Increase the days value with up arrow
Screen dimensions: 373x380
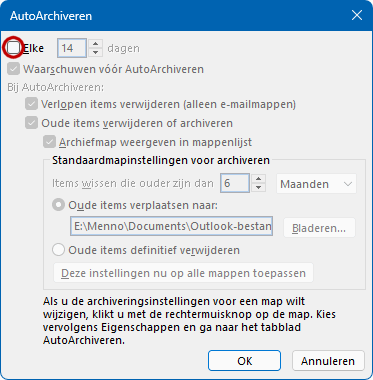point(96,44)
